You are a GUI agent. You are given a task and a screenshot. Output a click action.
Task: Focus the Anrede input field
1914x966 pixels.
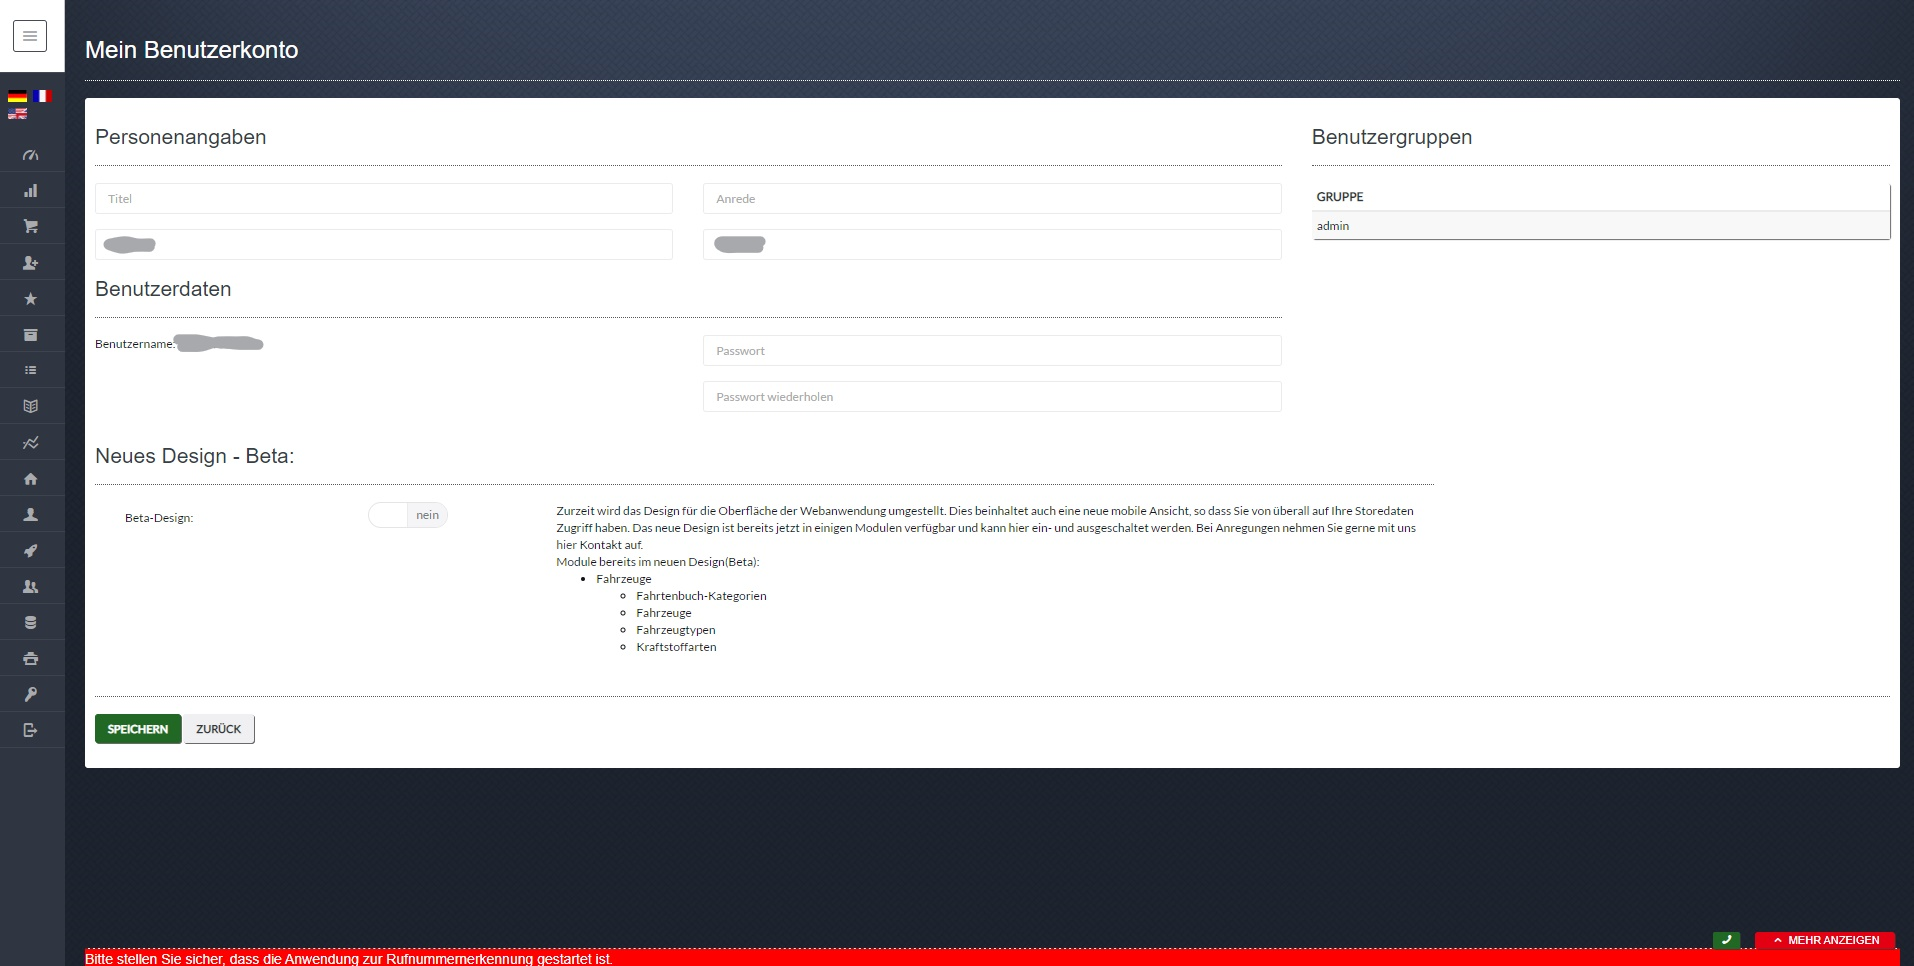[x=992, y=198]
